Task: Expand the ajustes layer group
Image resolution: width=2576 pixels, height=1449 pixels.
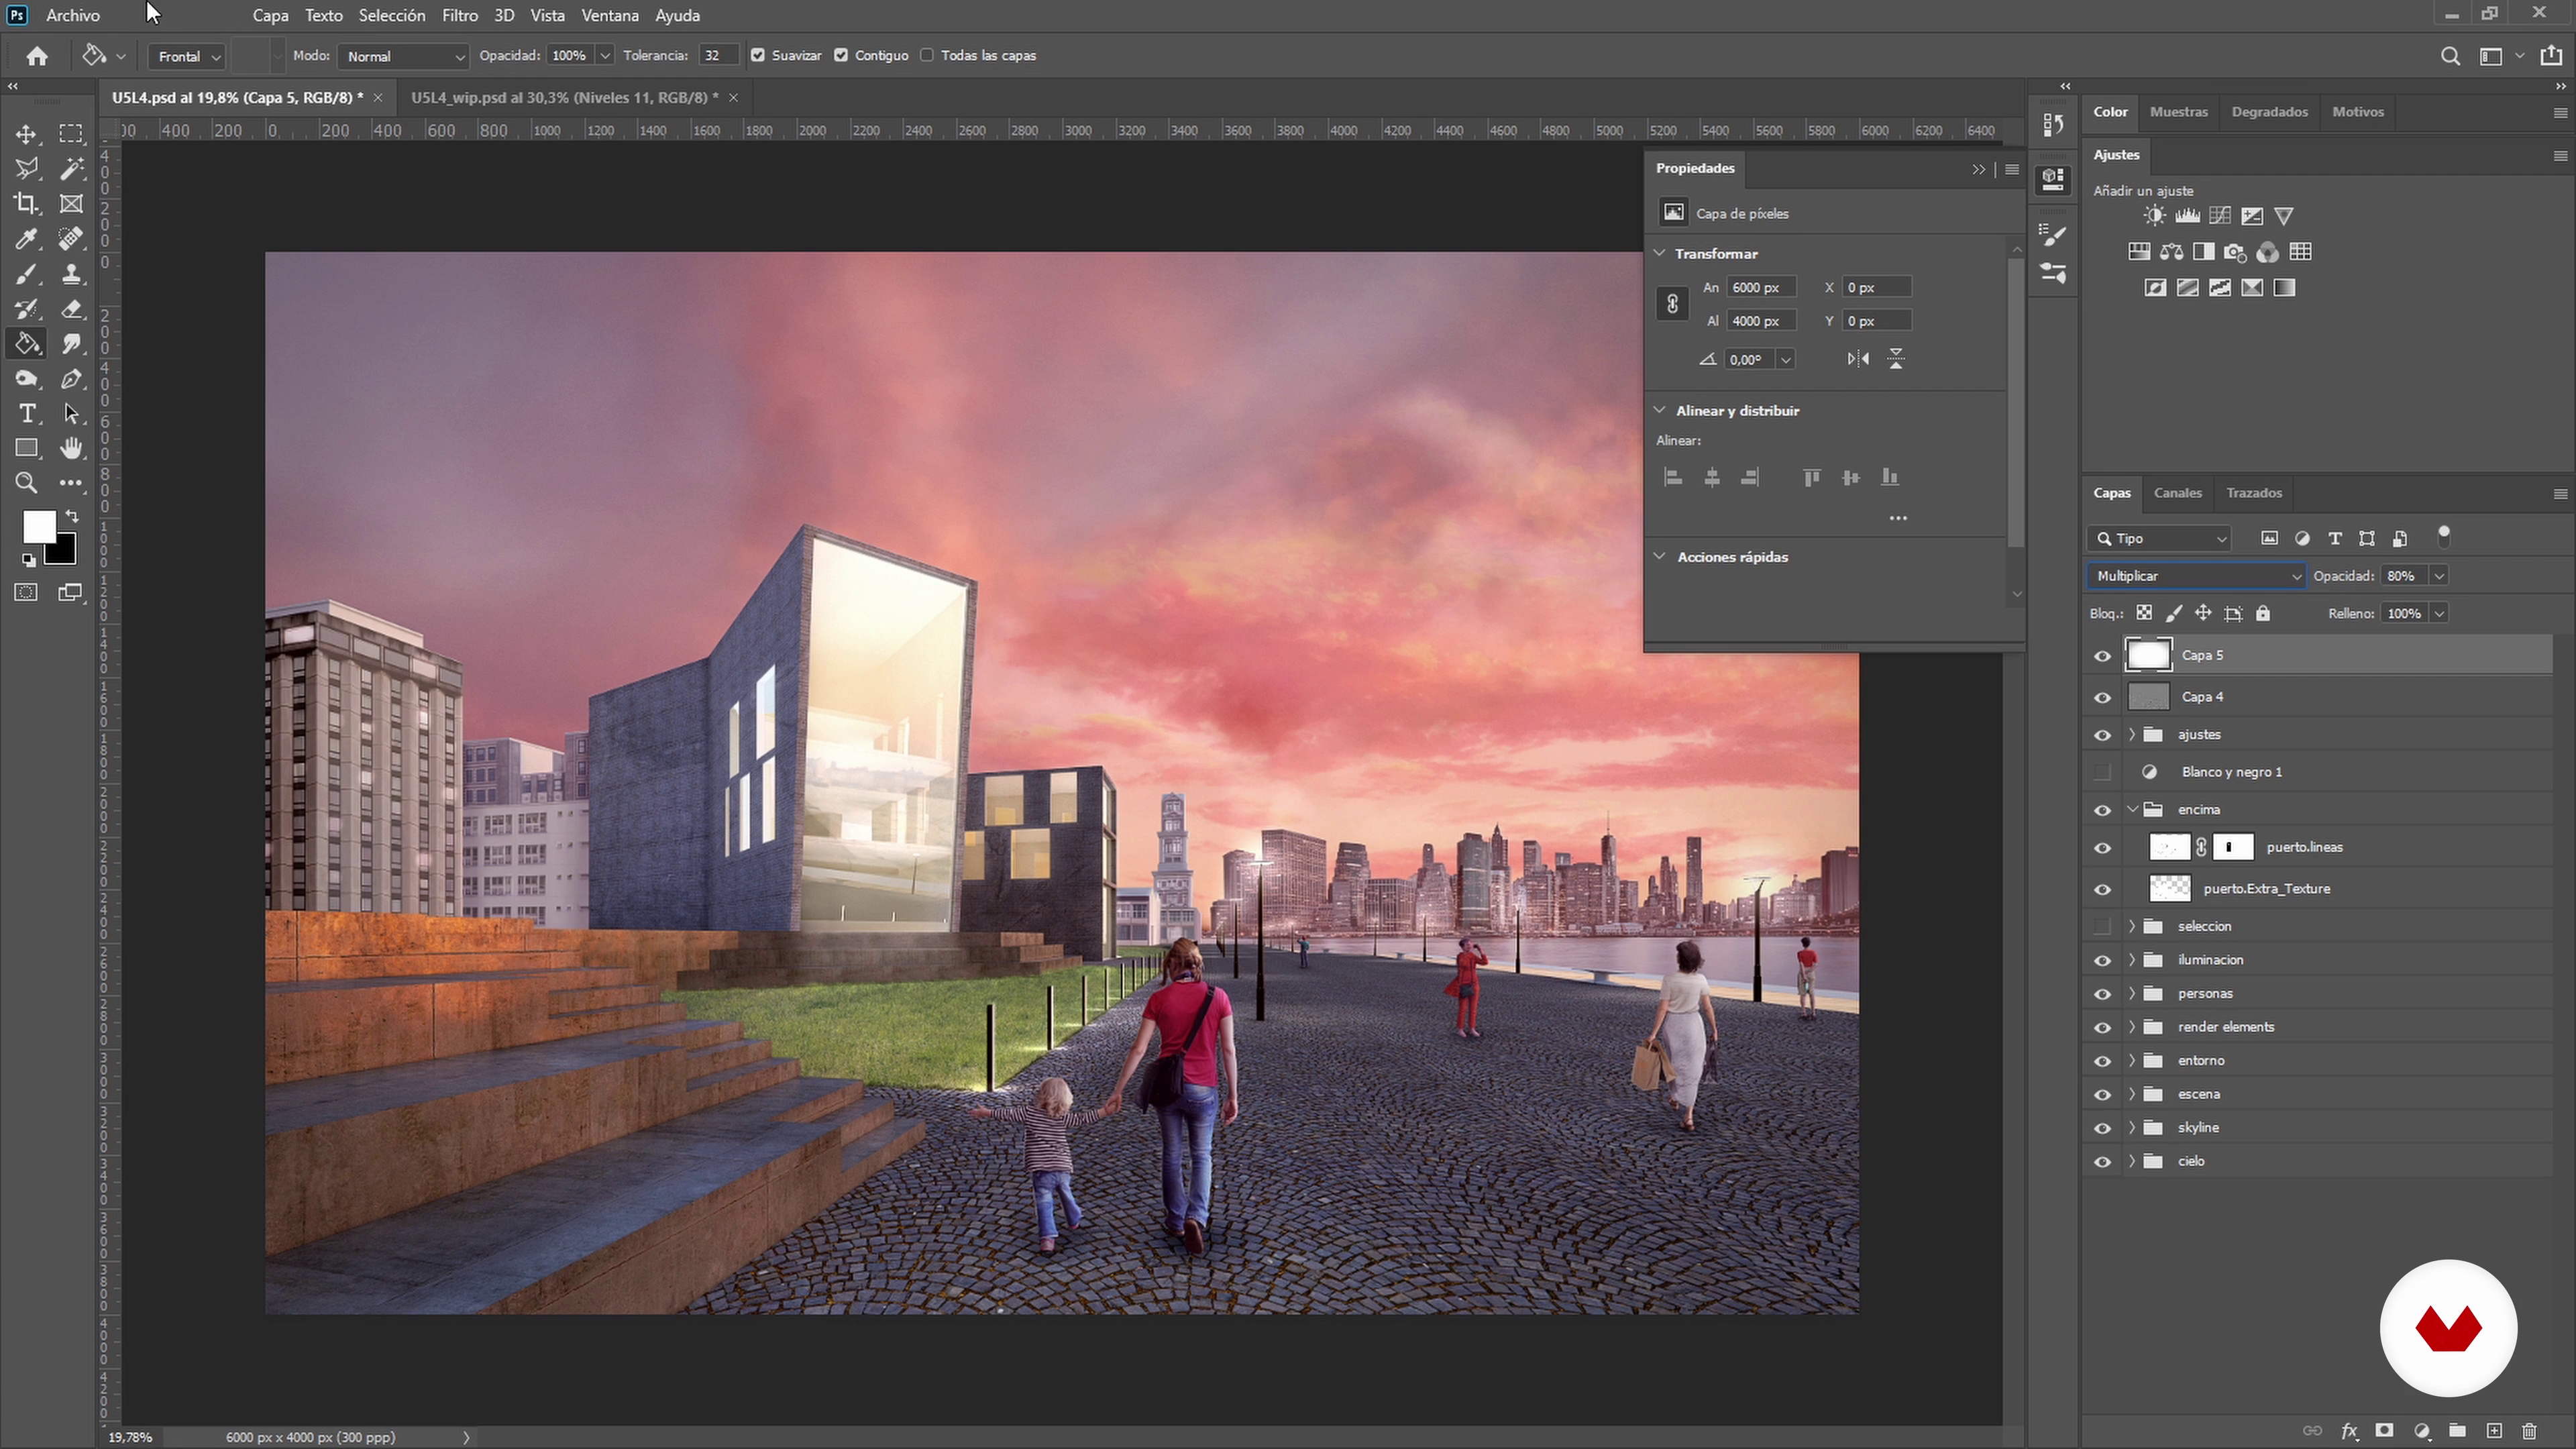Action: (x=2132, y=735)
